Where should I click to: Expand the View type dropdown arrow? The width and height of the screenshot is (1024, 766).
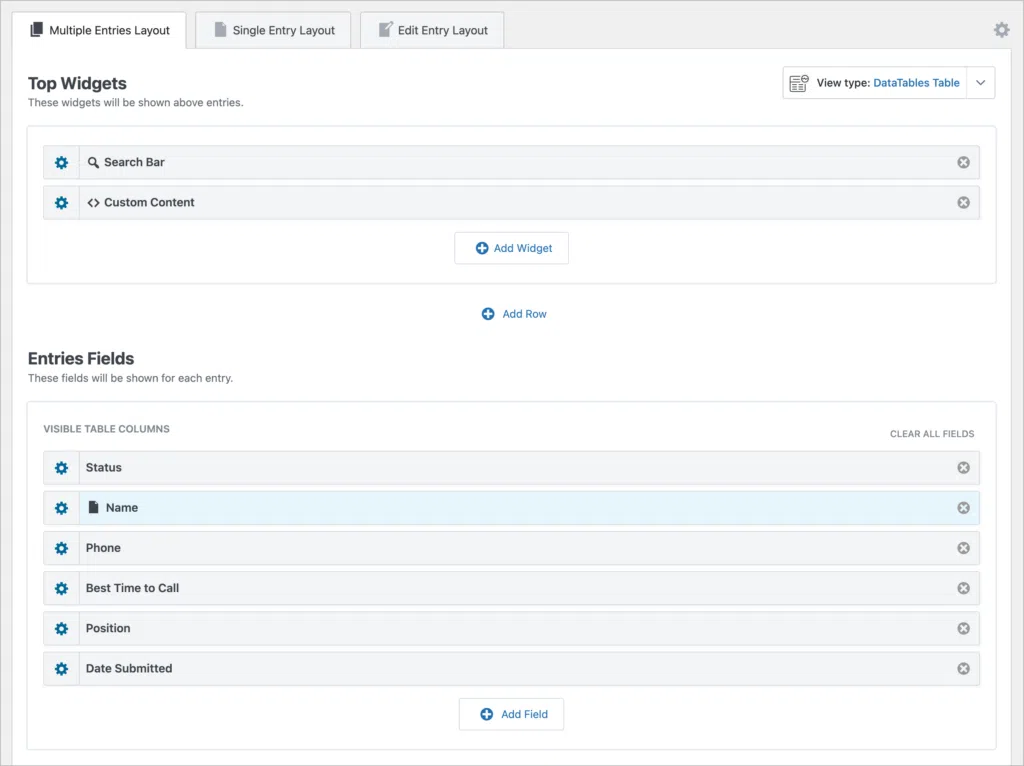click(980, 83)
